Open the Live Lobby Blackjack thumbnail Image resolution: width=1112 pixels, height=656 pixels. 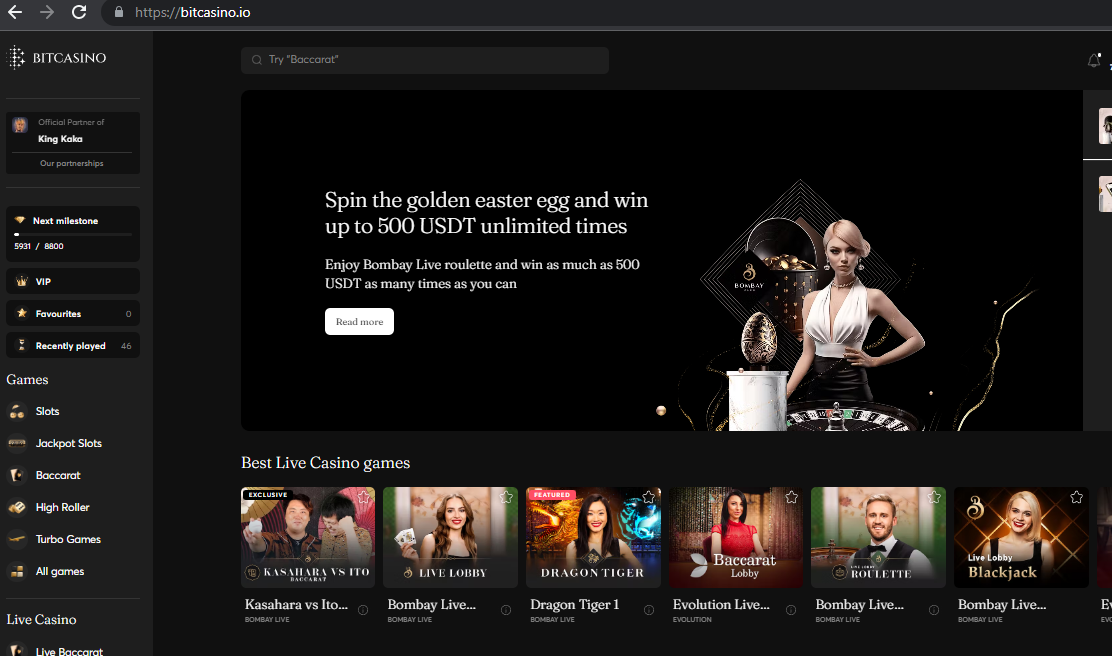(1021, 537)
